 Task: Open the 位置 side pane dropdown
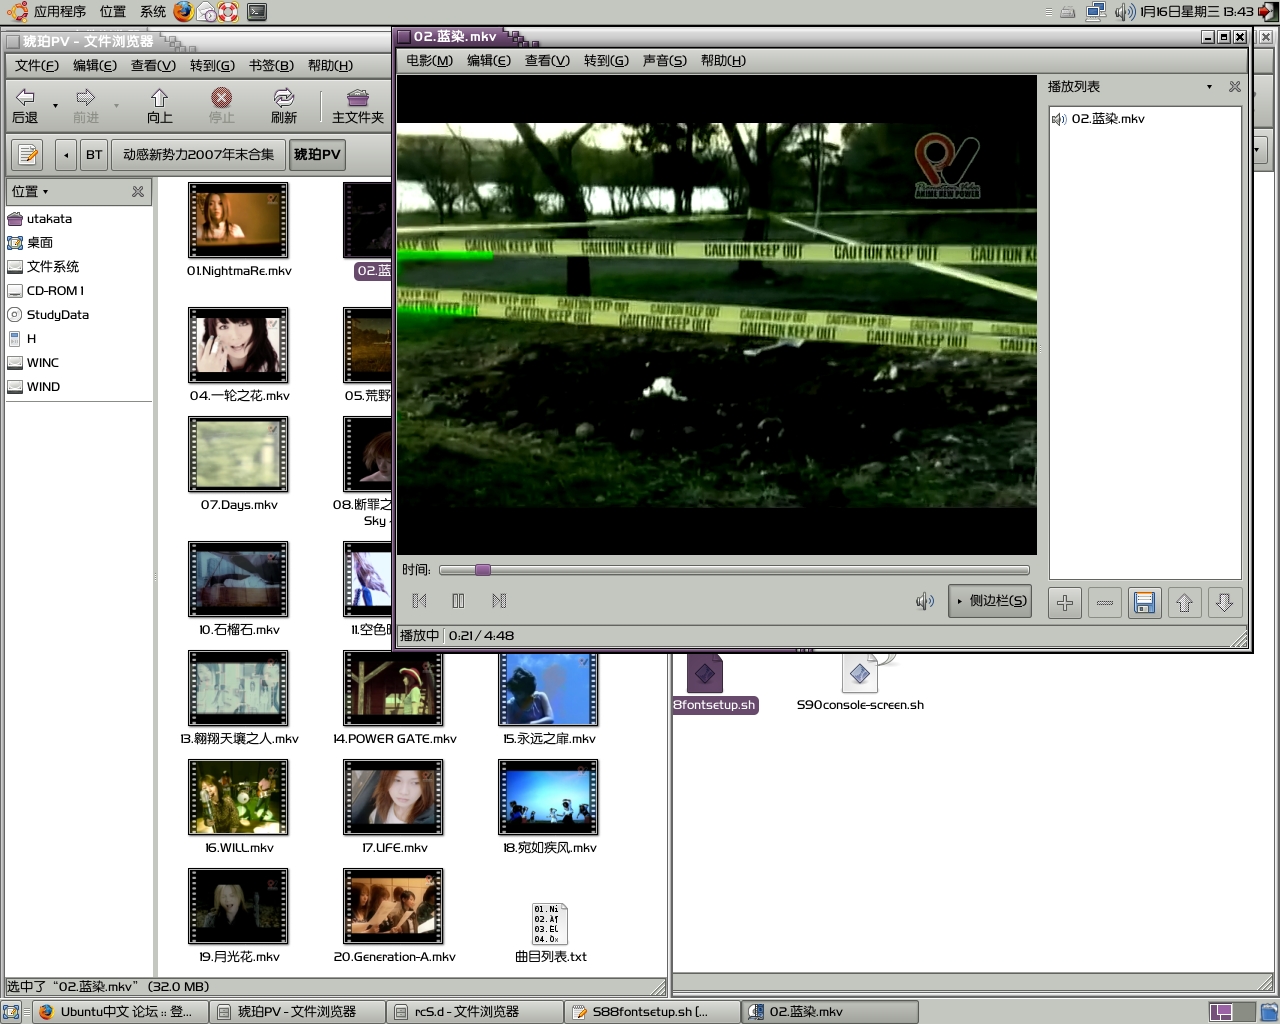30,191
